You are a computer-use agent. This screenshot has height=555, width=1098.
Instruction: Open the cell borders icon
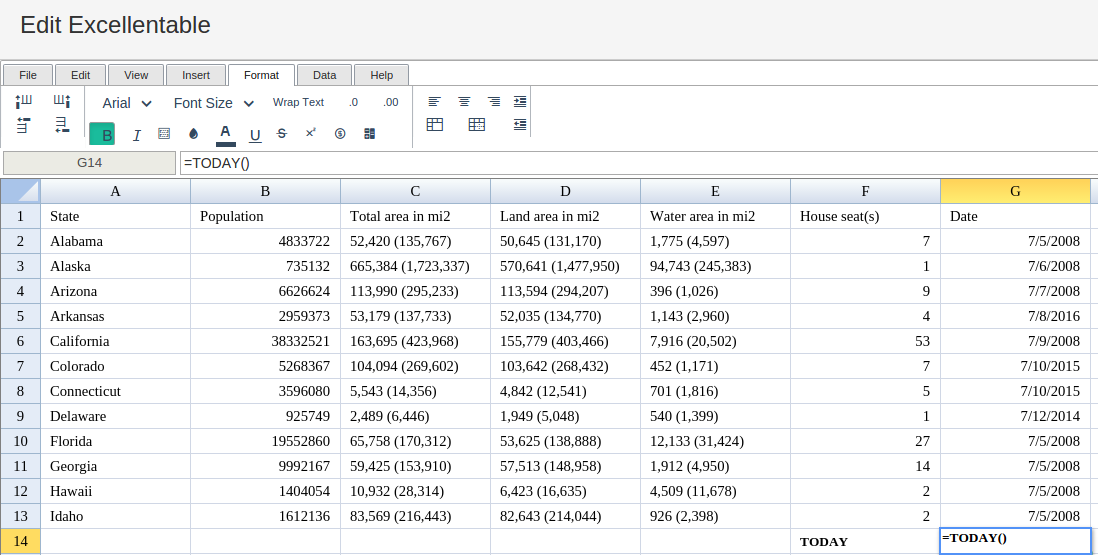pos(164,134)
